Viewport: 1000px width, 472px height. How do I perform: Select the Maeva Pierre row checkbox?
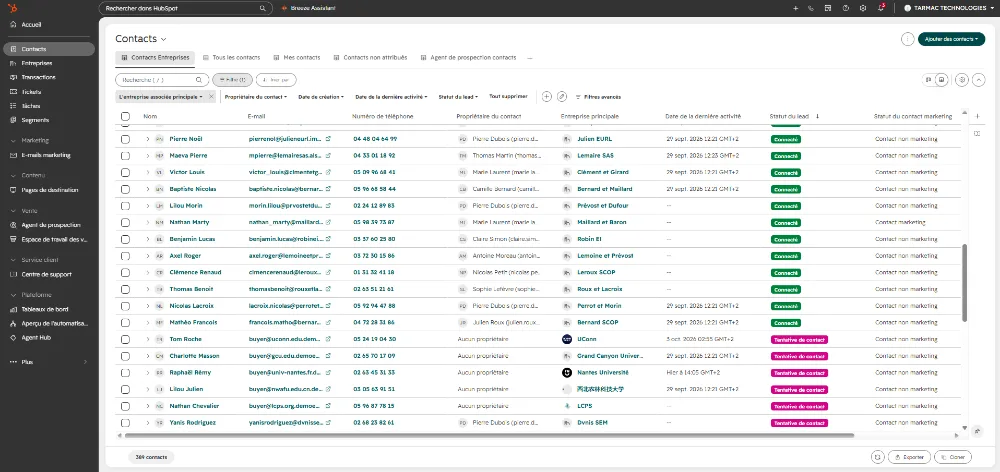tap(126, 156)
